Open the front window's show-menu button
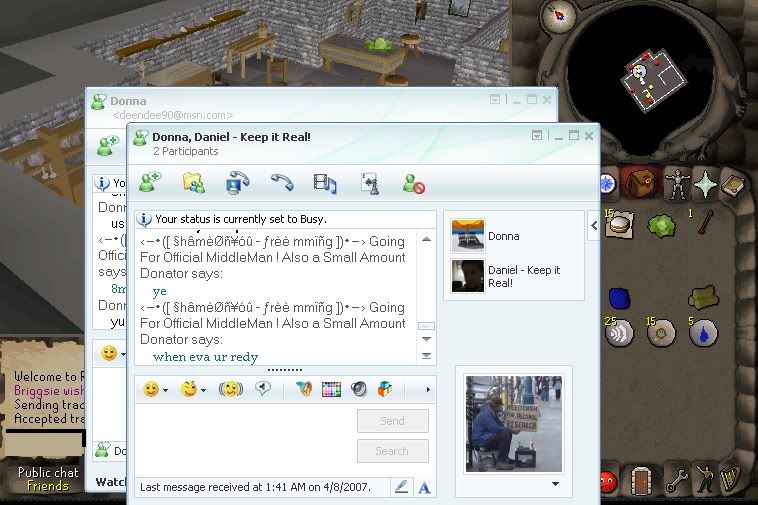Screen dimensions: 758x505 tap(537, 136)
